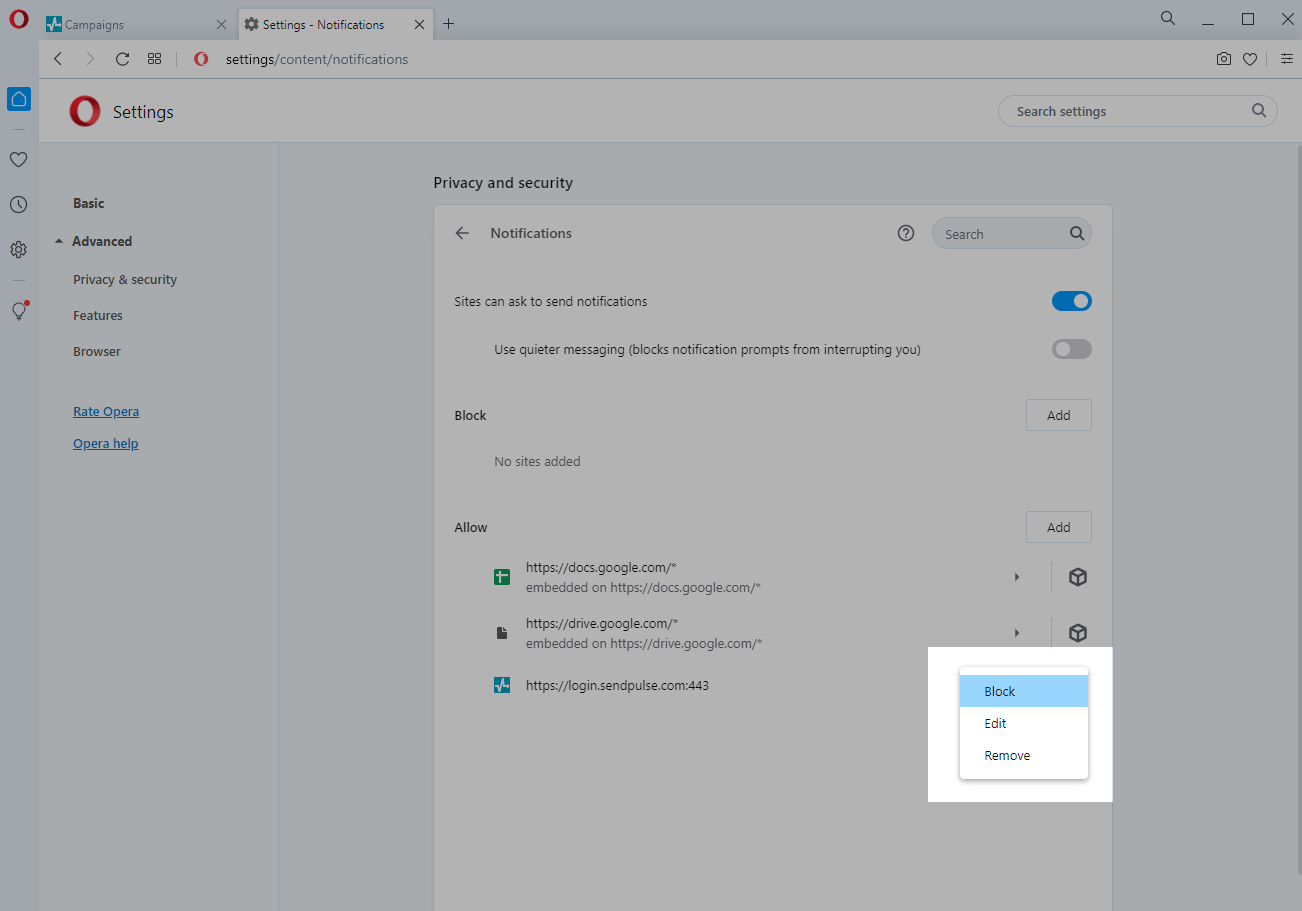
Task: Expand details arrow for drive.google.com
Action: point(1017,633)
